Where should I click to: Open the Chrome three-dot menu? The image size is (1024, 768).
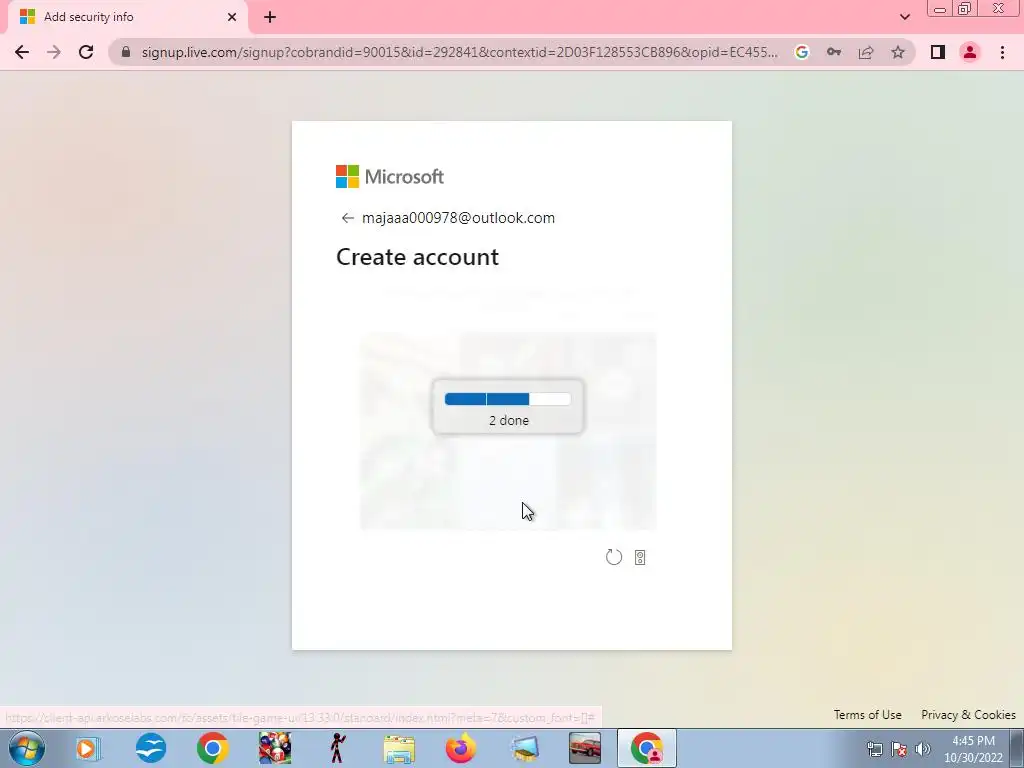(1002, 52)
